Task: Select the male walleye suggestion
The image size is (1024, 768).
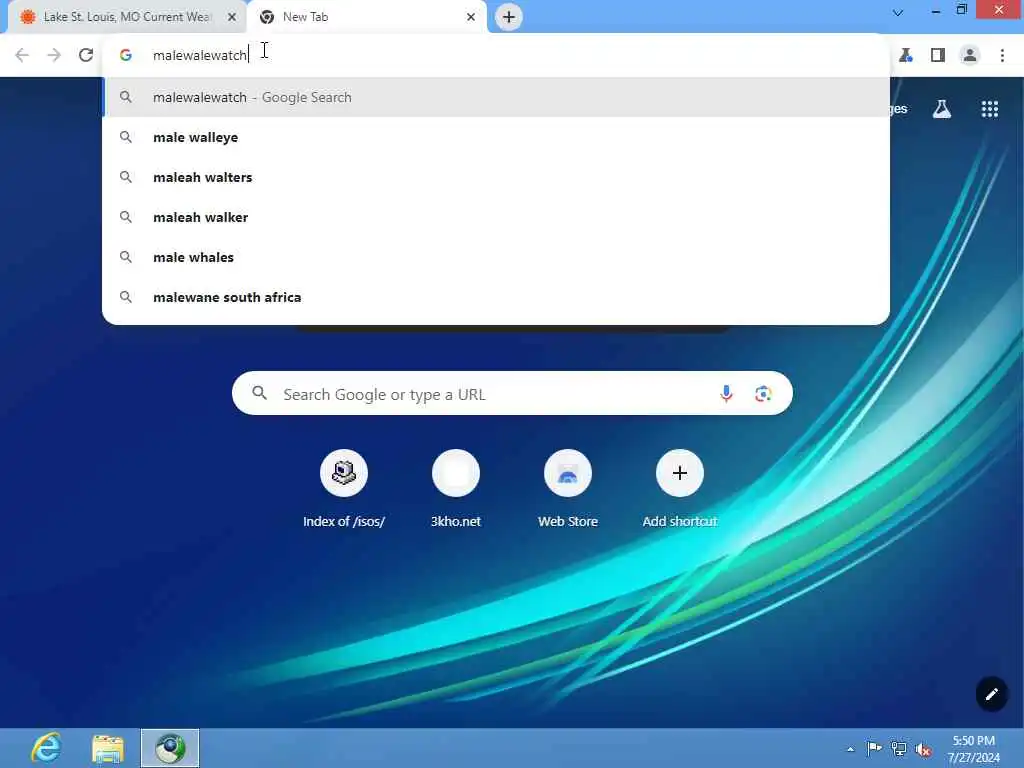Action: (x=496, y=137)
